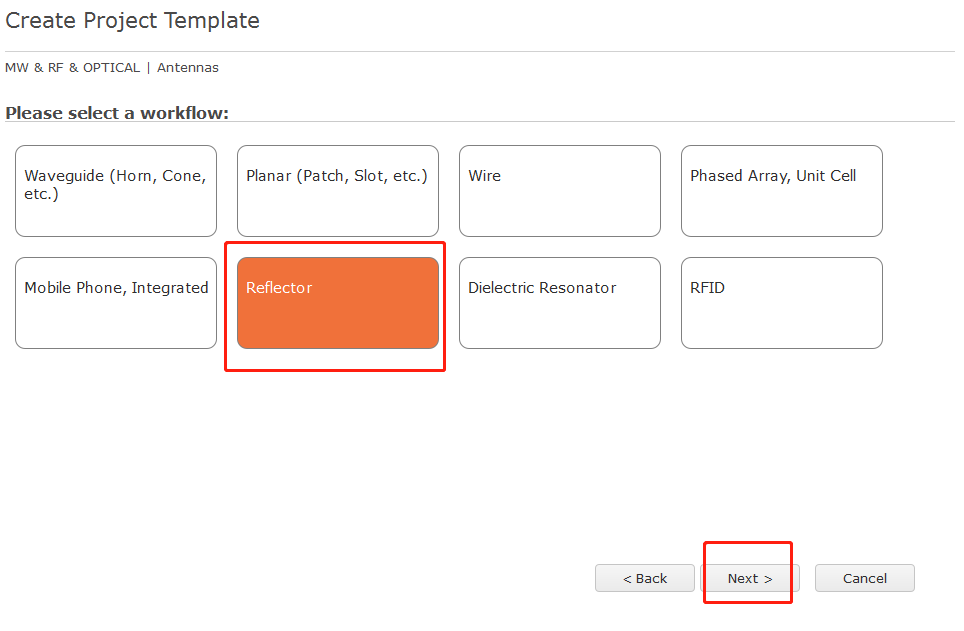
Task: Pick the Phased Array, Unit Cell workflow
Action: pos(781,191)
